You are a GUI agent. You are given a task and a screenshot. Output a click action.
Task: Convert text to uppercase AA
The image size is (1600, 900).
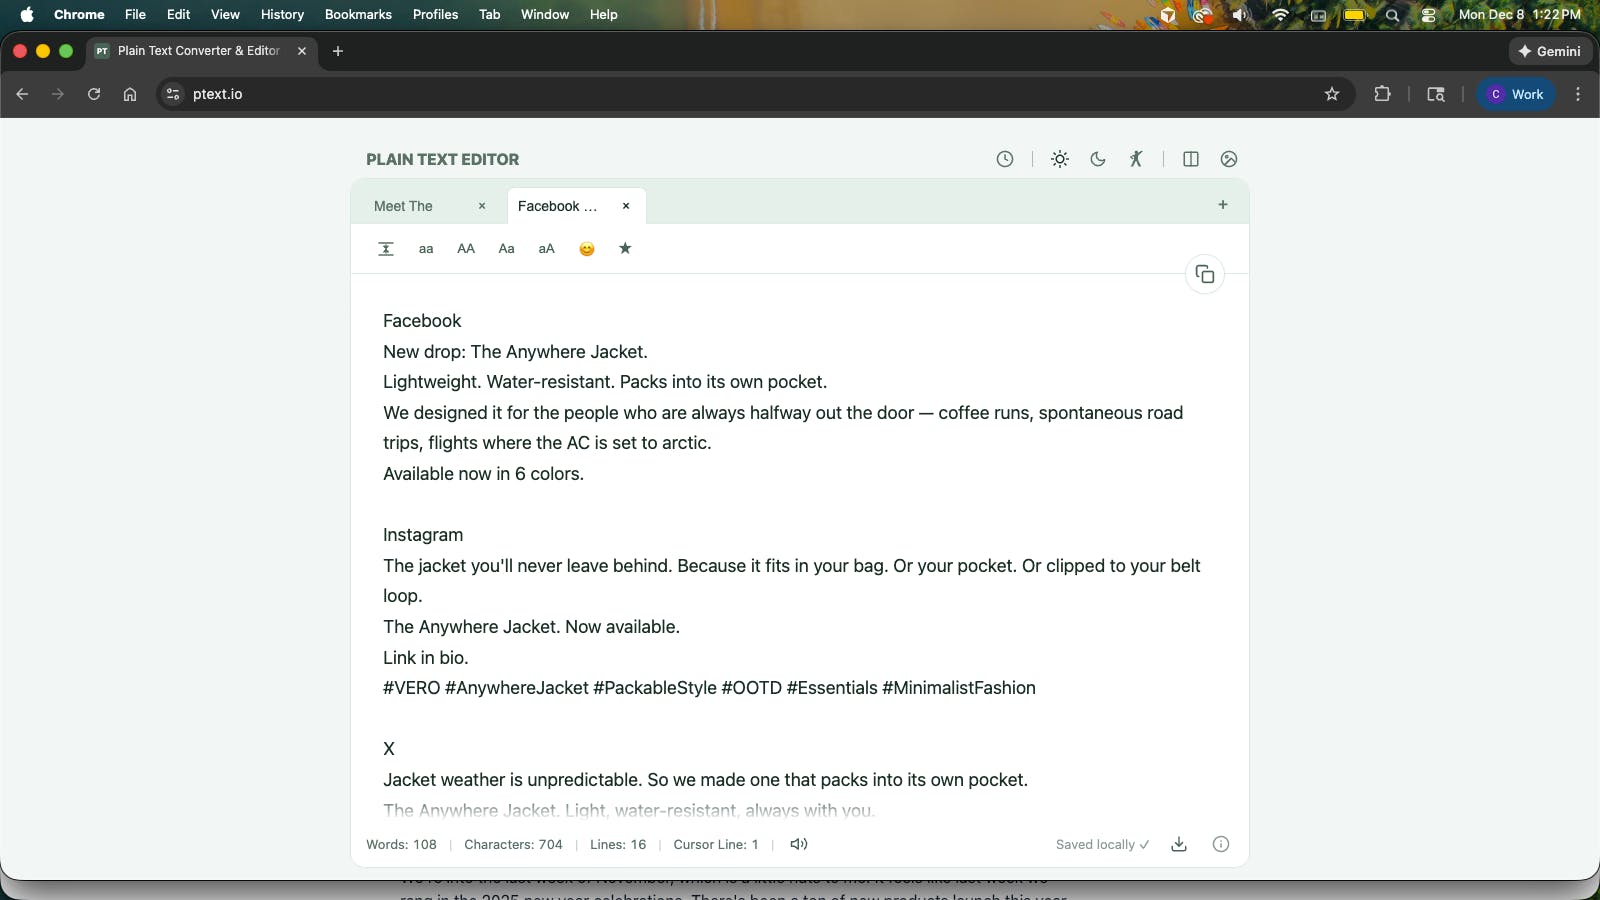click(466, 249)
